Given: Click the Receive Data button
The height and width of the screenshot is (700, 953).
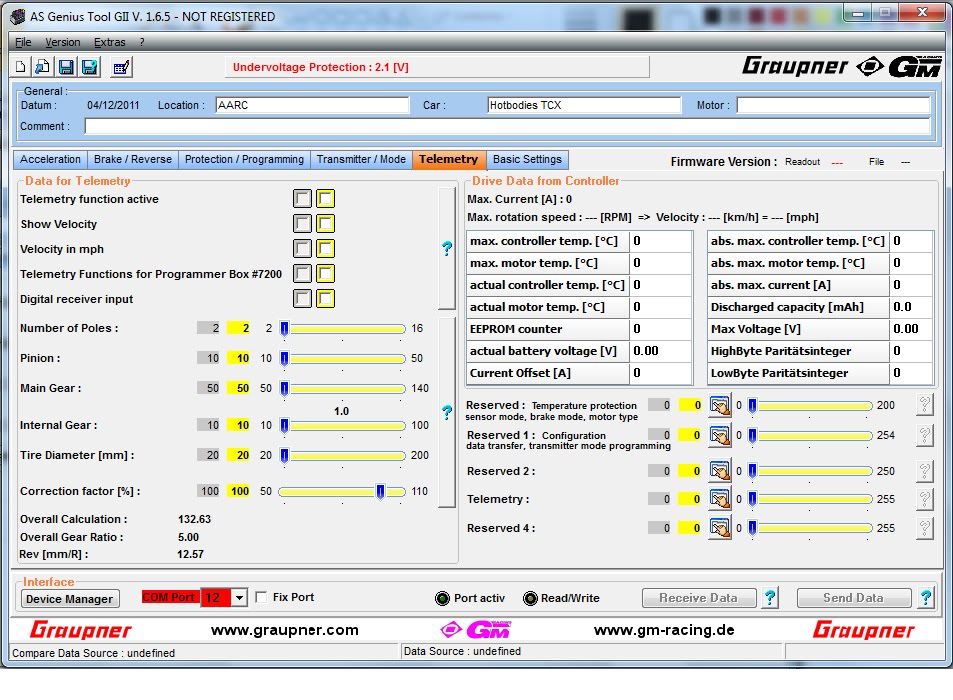Looking at the screenshot, I should 699,598.
